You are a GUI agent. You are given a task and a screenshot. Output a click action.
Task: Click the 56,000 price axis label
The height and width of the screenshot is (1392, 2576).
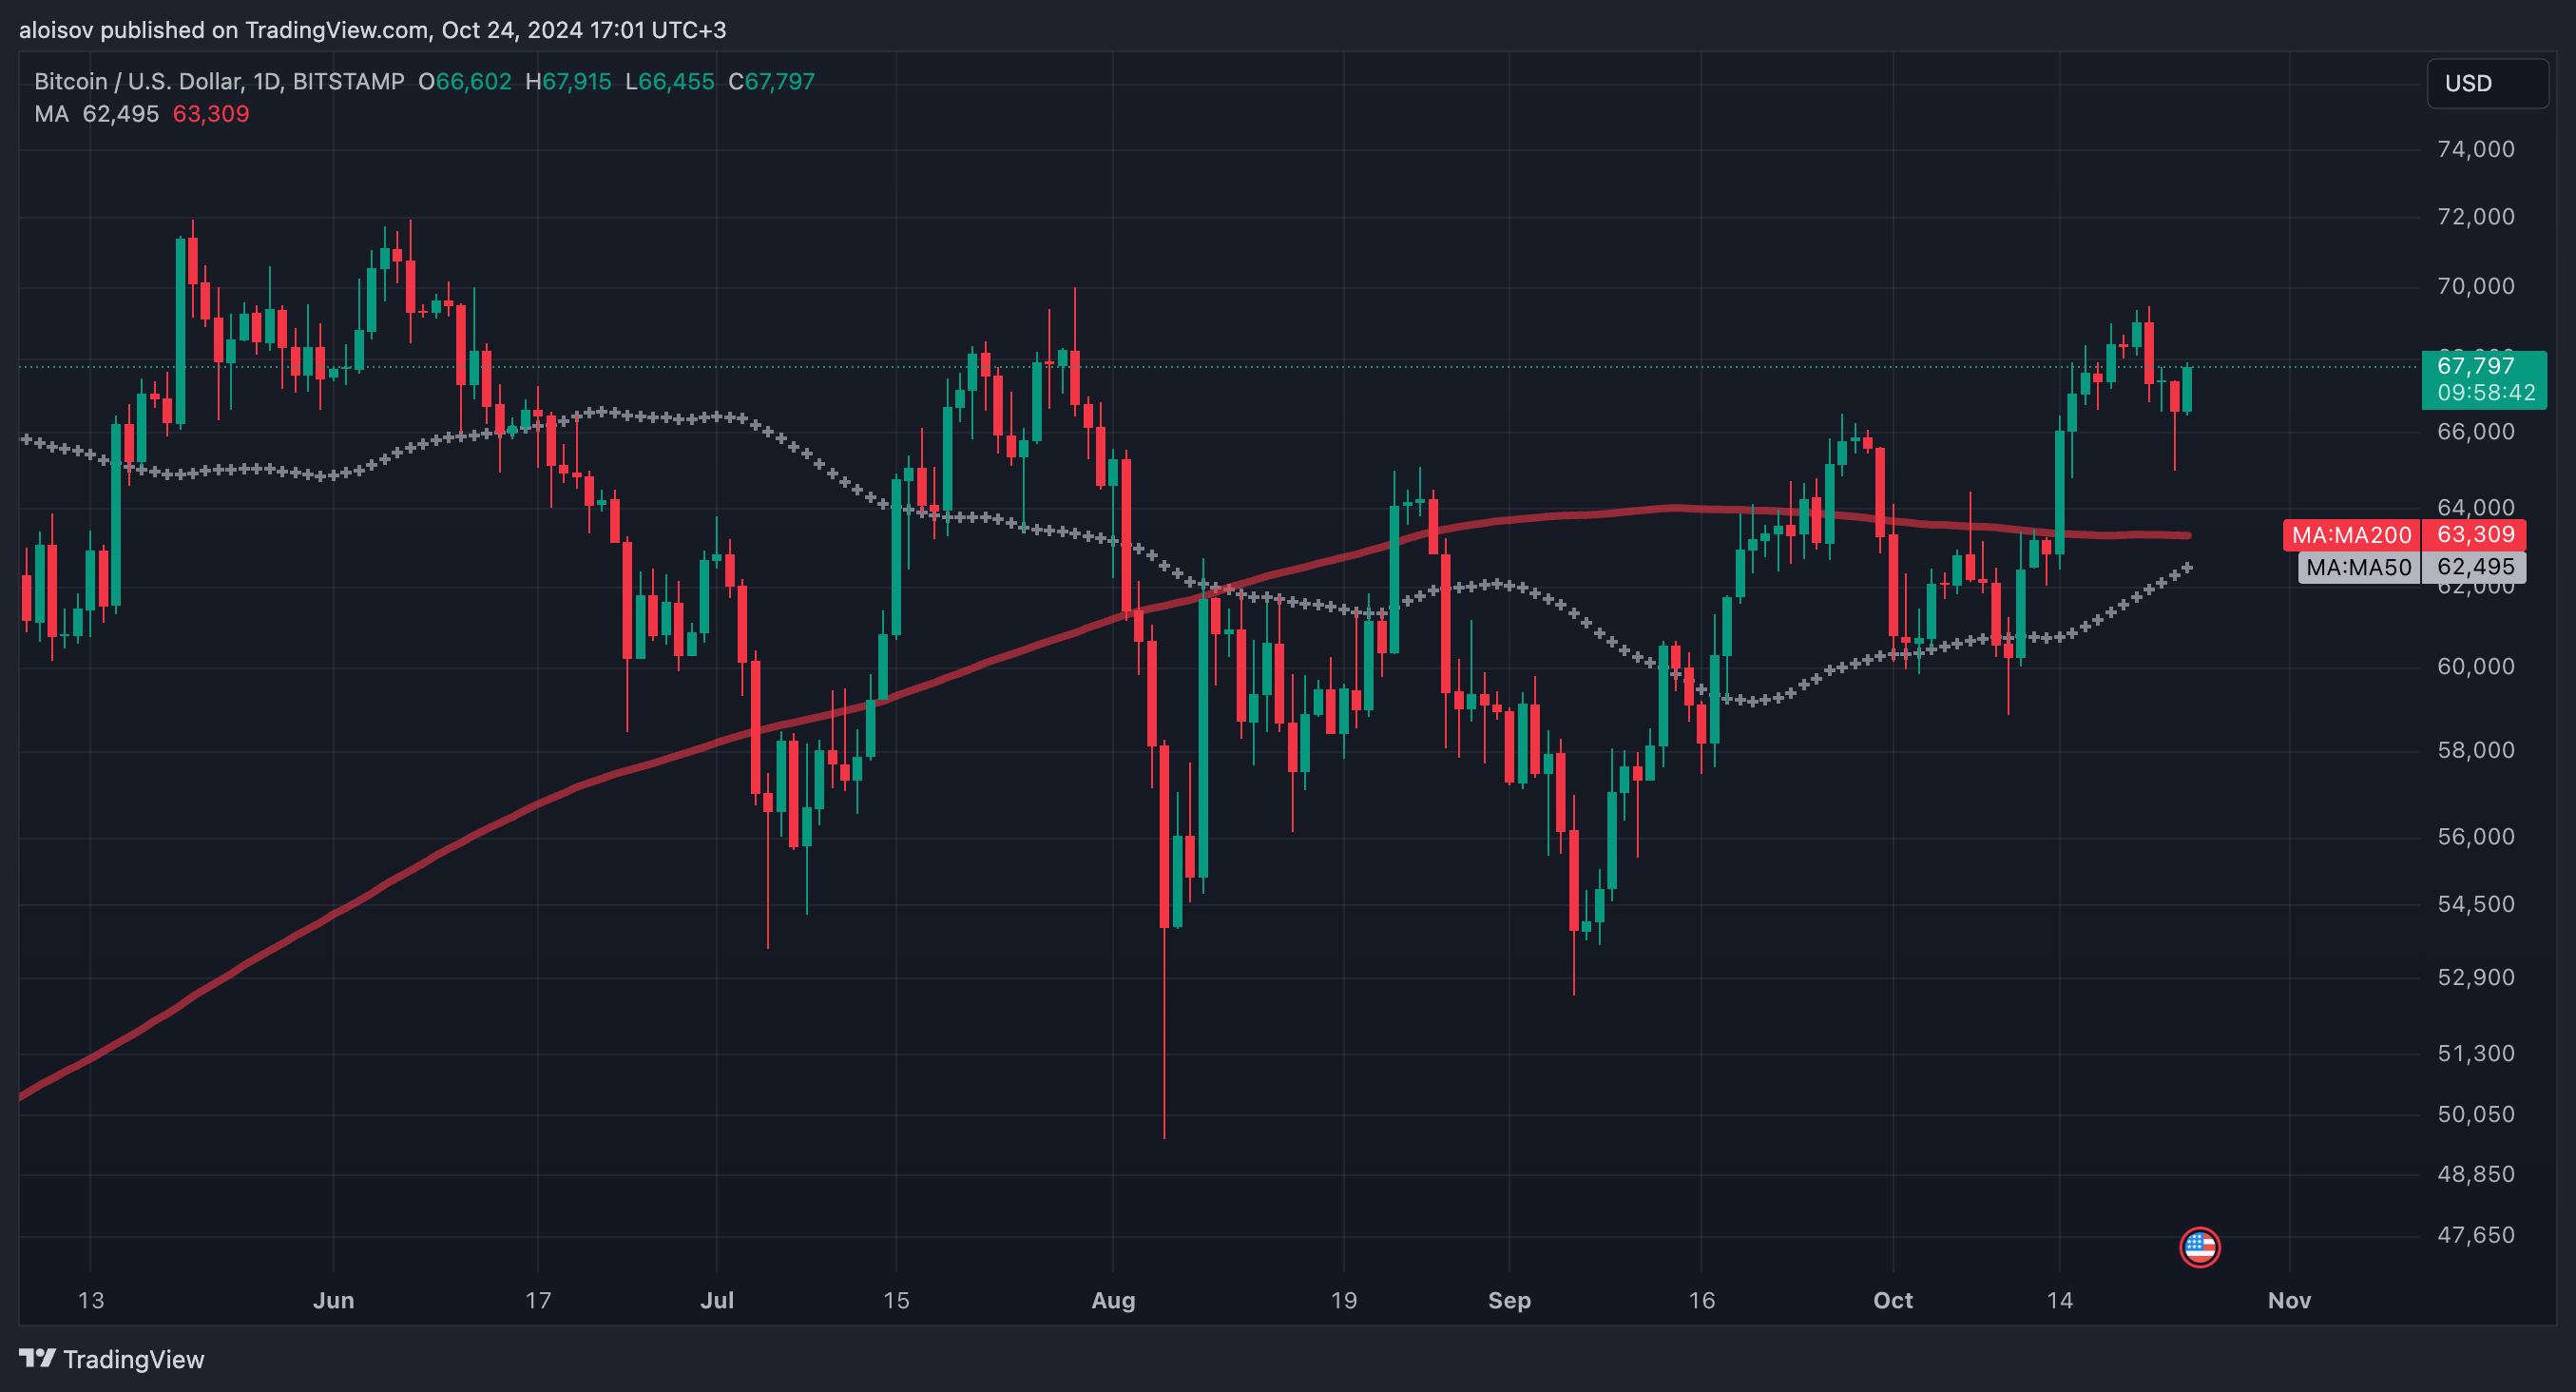(x=2476, y=836)
